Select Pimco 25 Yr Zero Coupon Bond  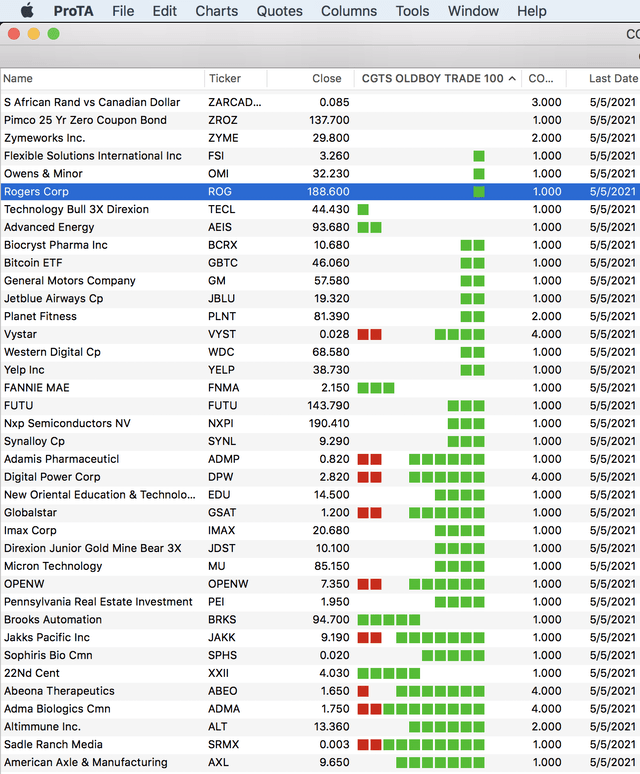click(320, 120)
